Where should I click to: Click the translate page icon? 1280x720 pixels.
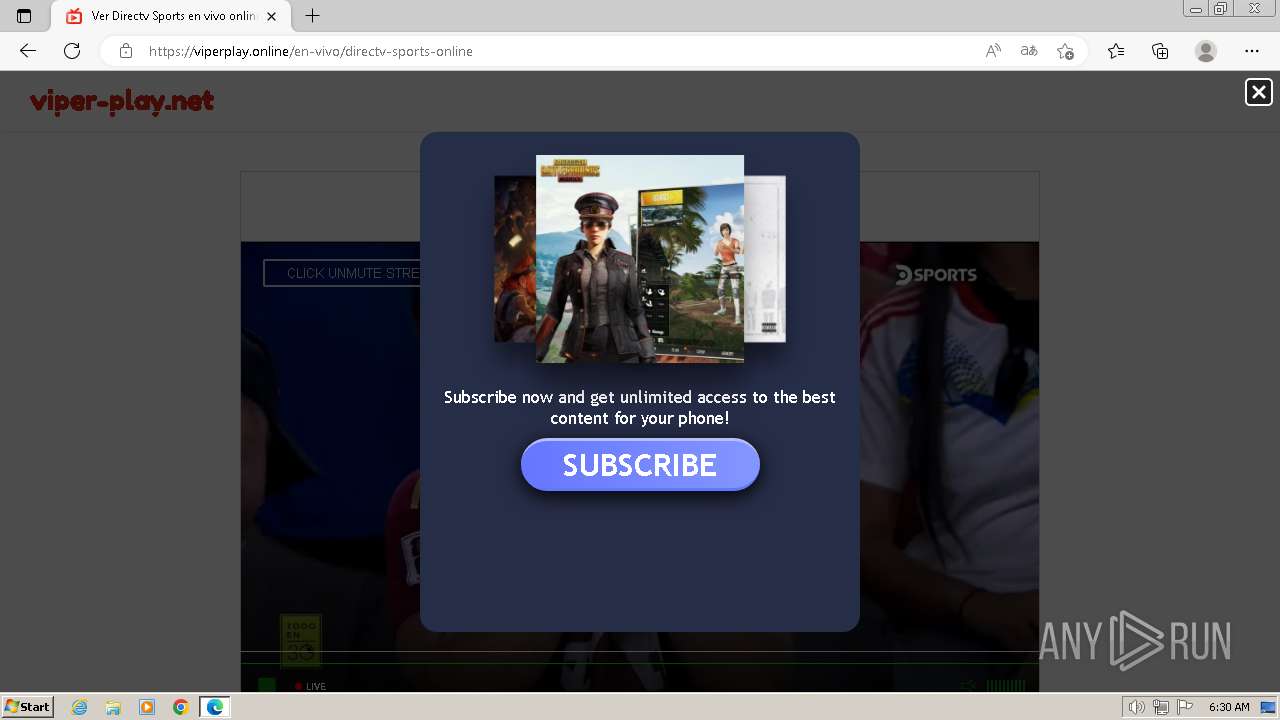point(1029,51)
